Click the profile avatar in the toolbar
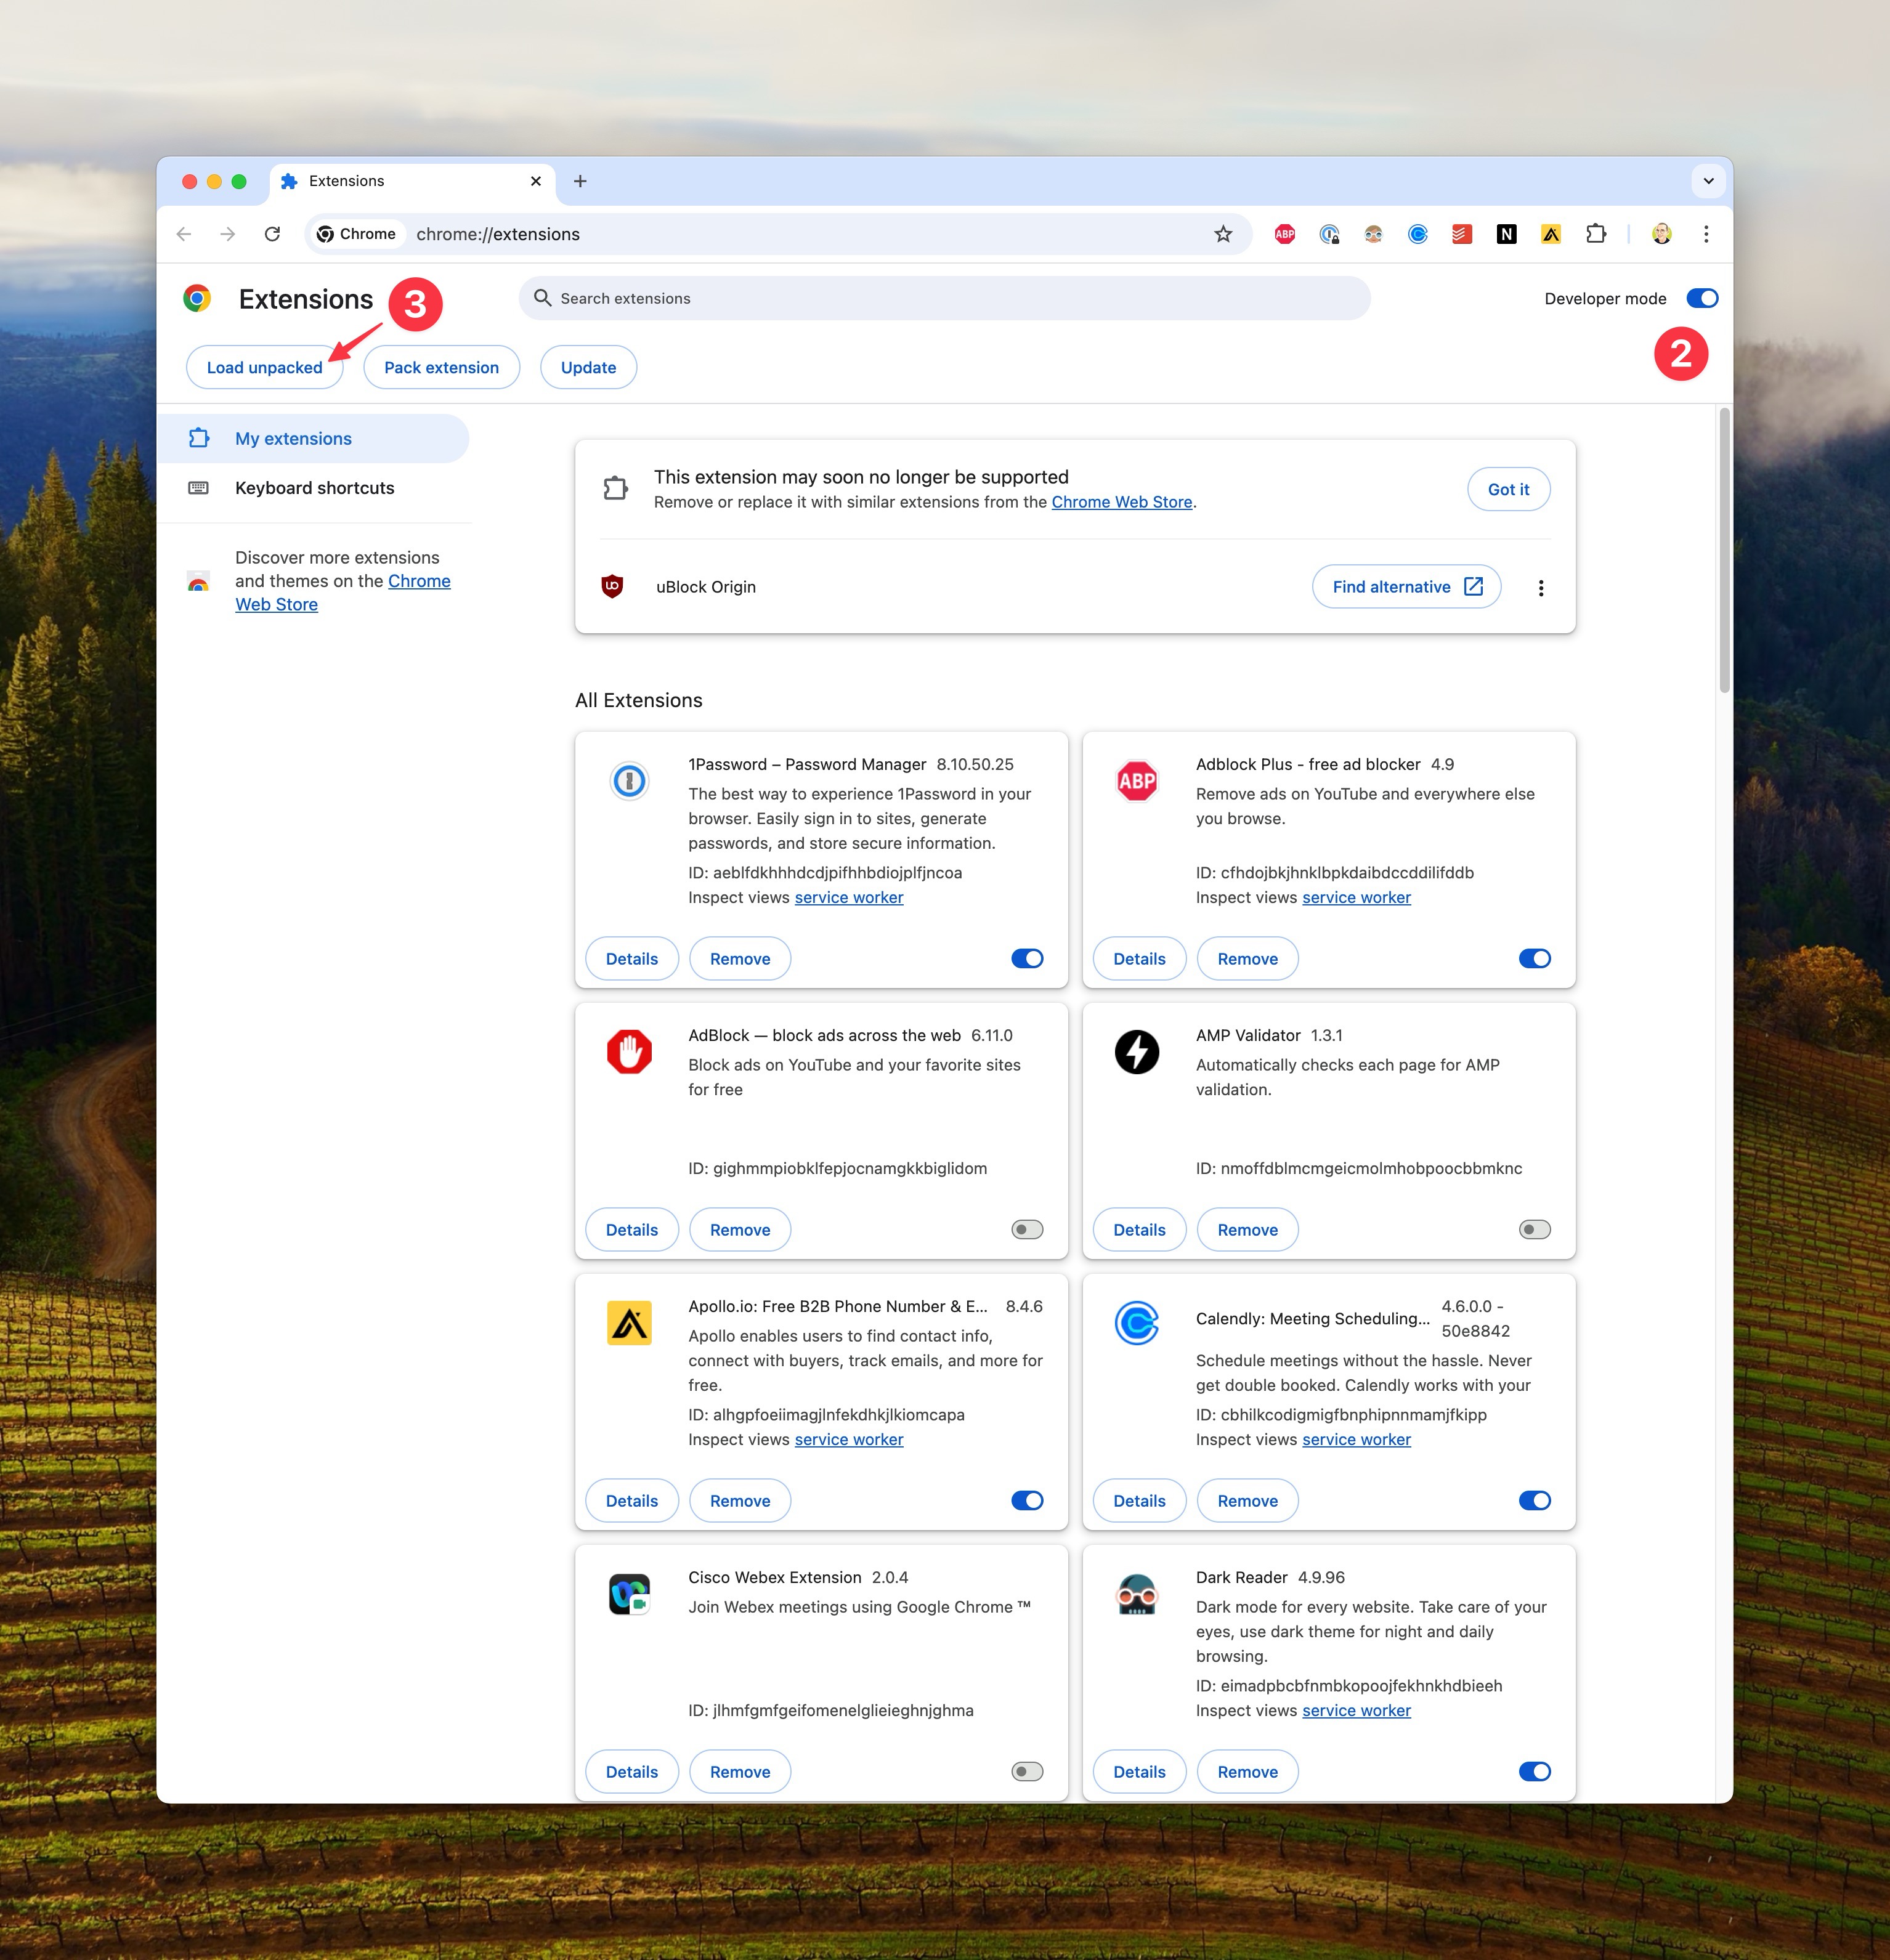The height and width of the screenshot is (1960, 1890). point(1661,234)
